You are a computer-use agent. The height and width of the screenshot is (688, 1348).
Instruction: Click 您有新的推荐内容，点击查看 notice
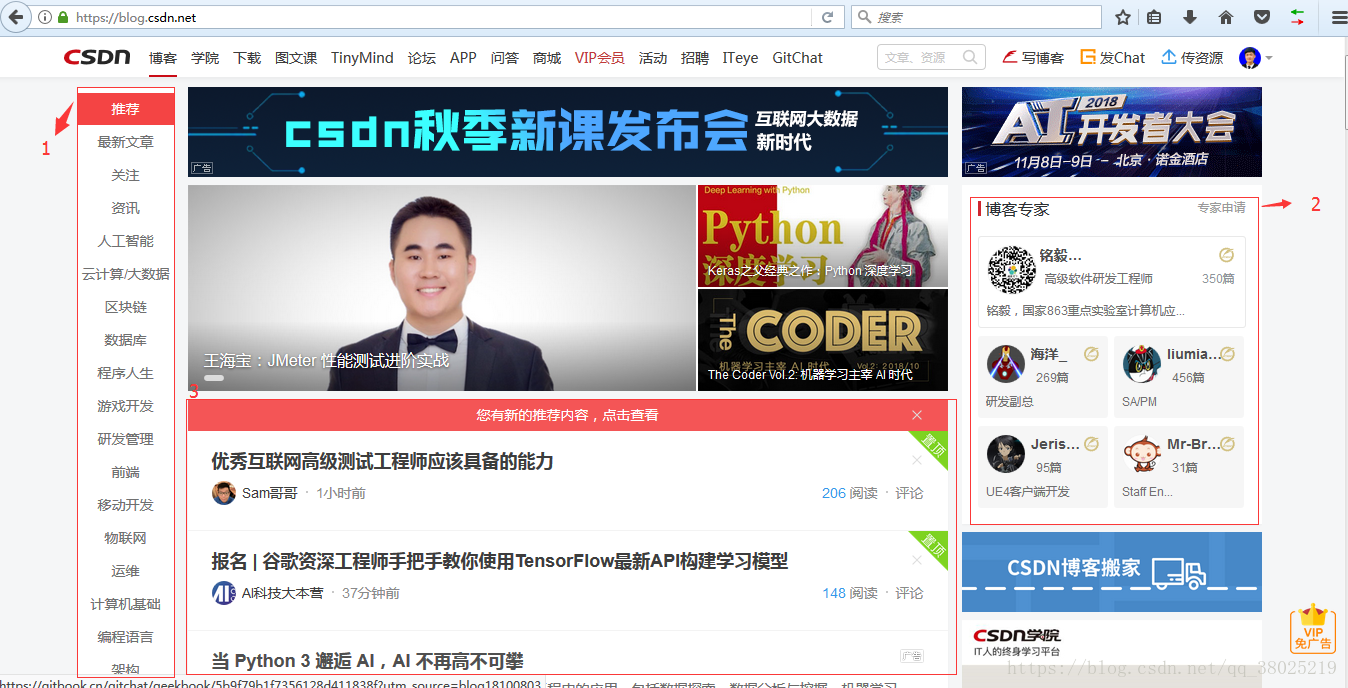567,415
